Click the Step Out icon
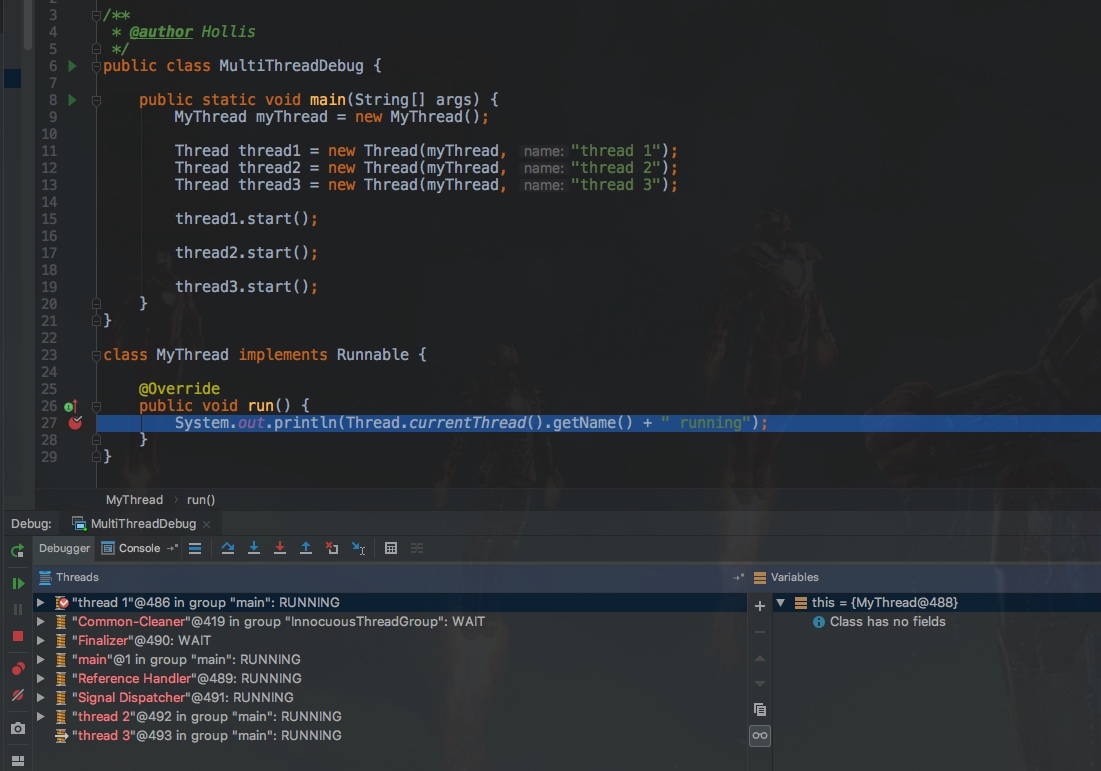This screenshot has height=771, width=1101. click(306, 548)
